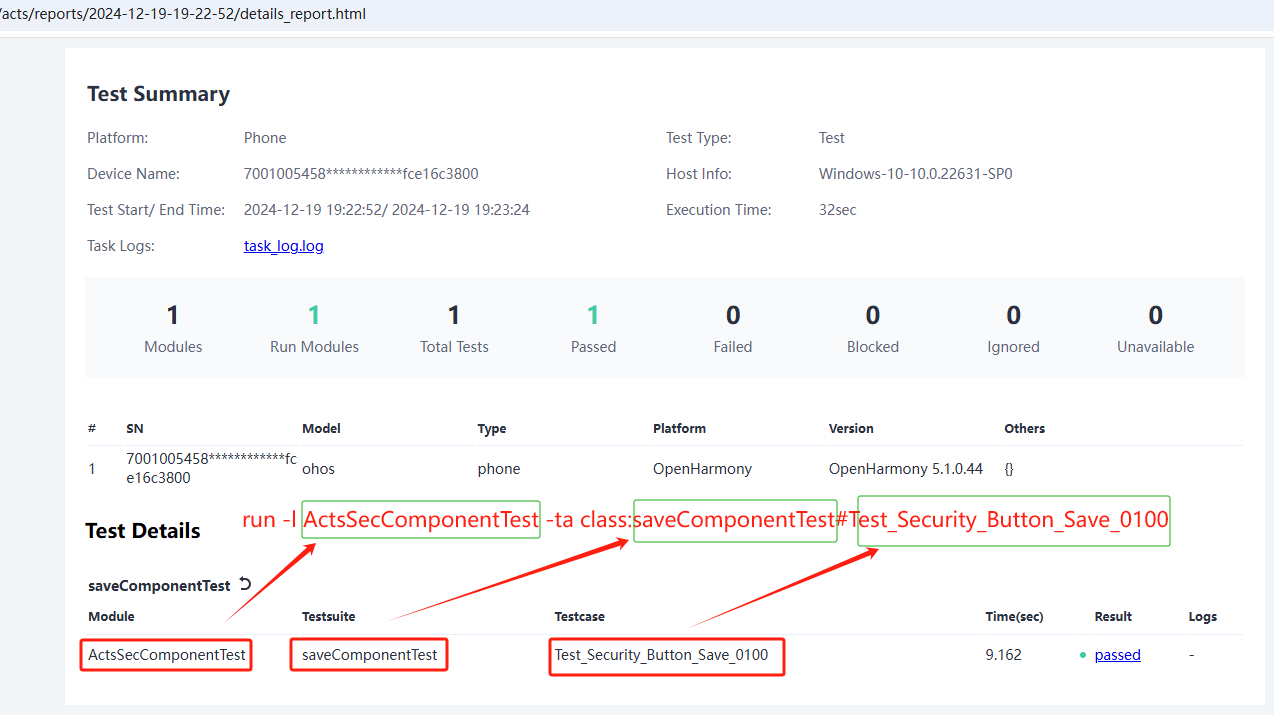Click the Others column header

pyautogui.click(x=1024, y=428)
